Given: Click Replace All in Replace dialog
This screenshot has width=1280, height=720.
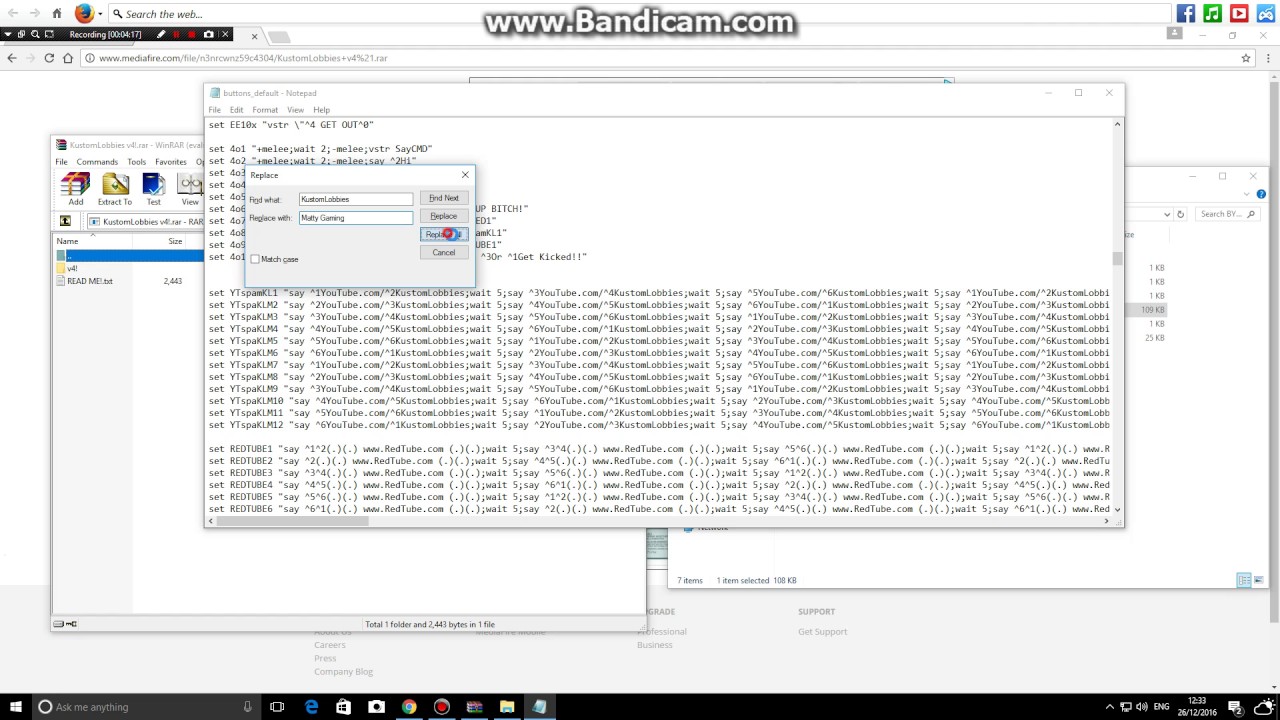Looking at the screenshot, I should click(444, 235).
